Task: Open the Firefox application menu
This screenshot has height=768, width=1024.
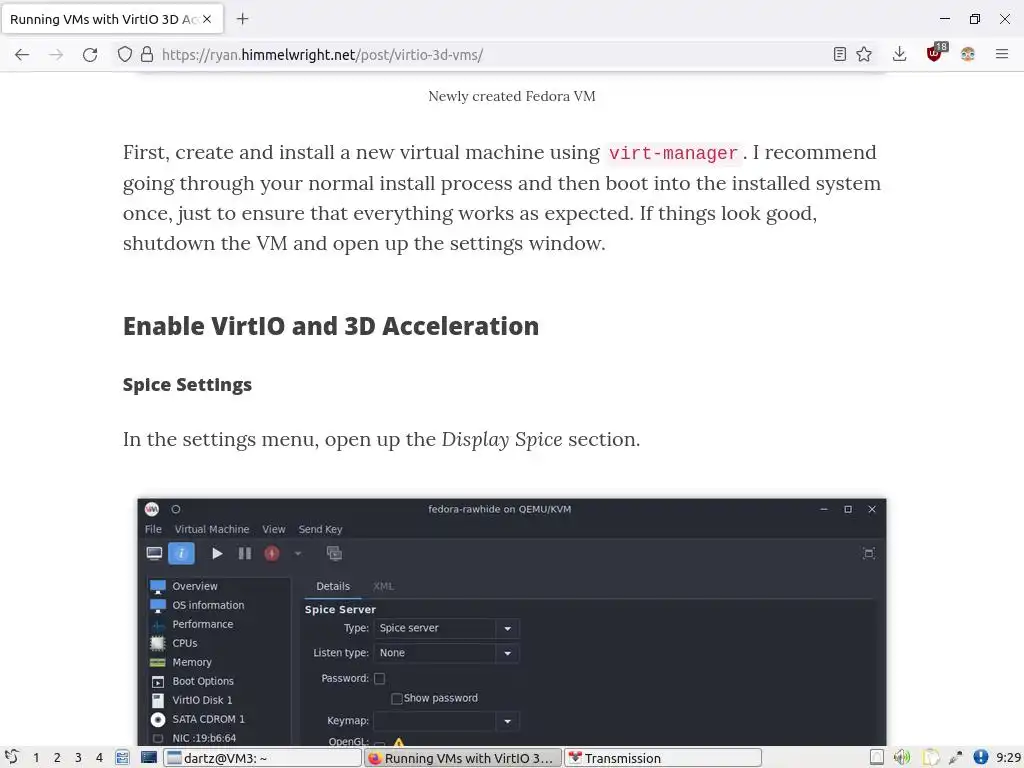Action: pos(1002,54)
